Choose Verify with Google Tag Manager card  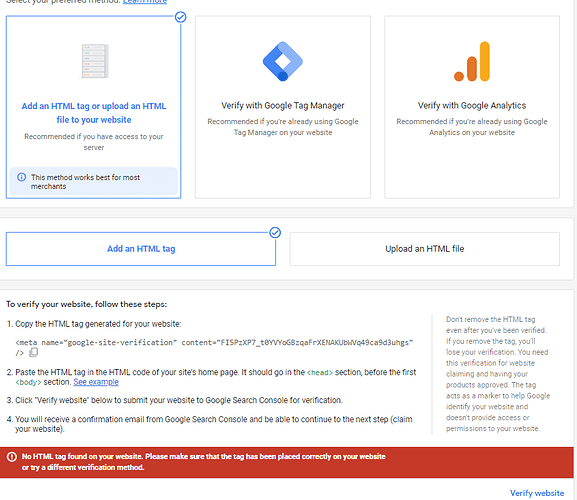[283, 107]
